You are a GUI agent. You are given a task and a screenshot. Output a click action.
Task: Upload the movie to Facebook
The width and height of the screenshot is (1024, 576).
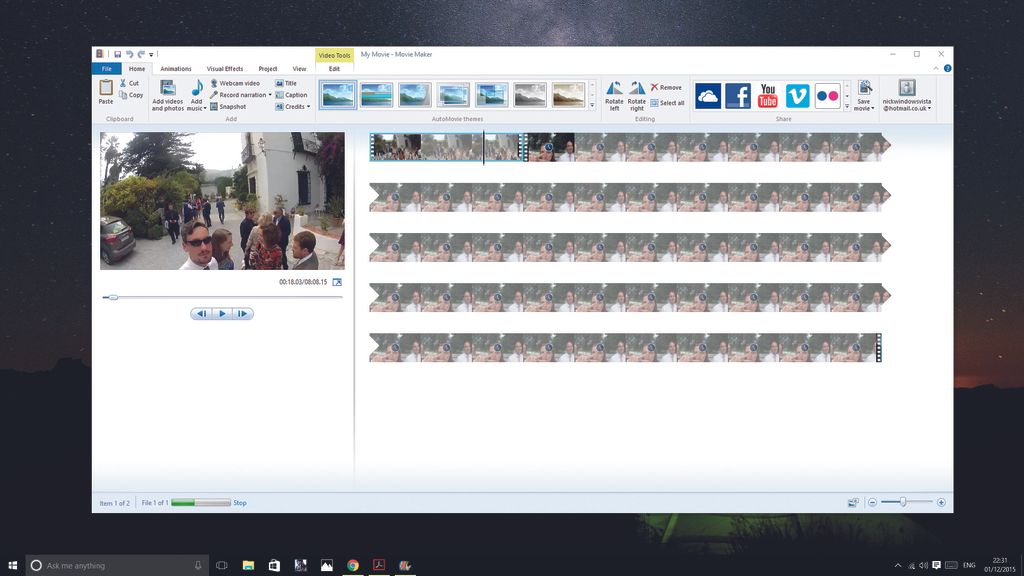click(x=739, y=95)
